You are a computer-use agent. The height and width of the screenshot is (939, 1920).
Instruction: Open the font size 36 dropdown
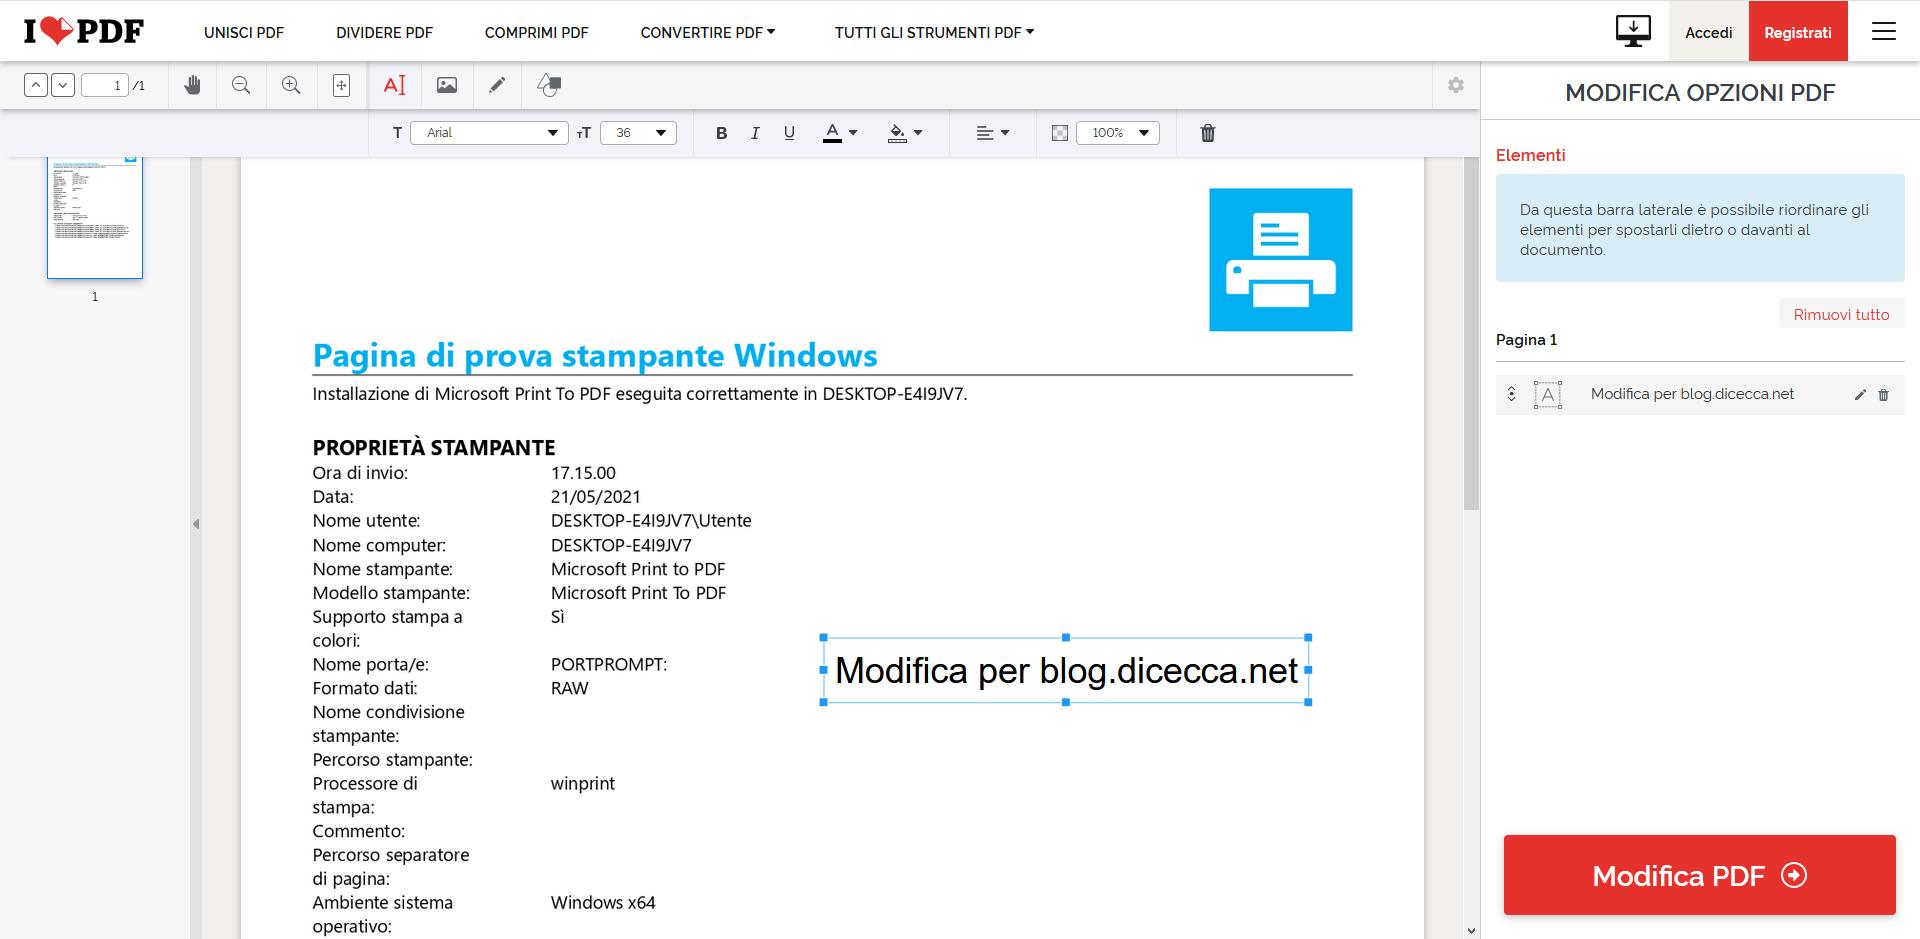(x=638, y=132)
